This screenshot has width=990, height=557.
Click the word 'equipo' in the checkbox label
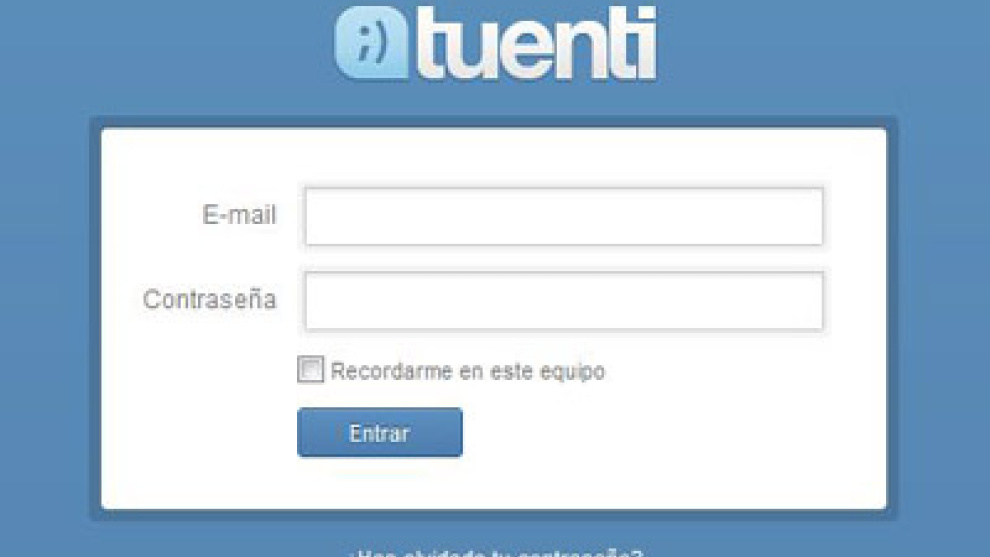[572, 373]
